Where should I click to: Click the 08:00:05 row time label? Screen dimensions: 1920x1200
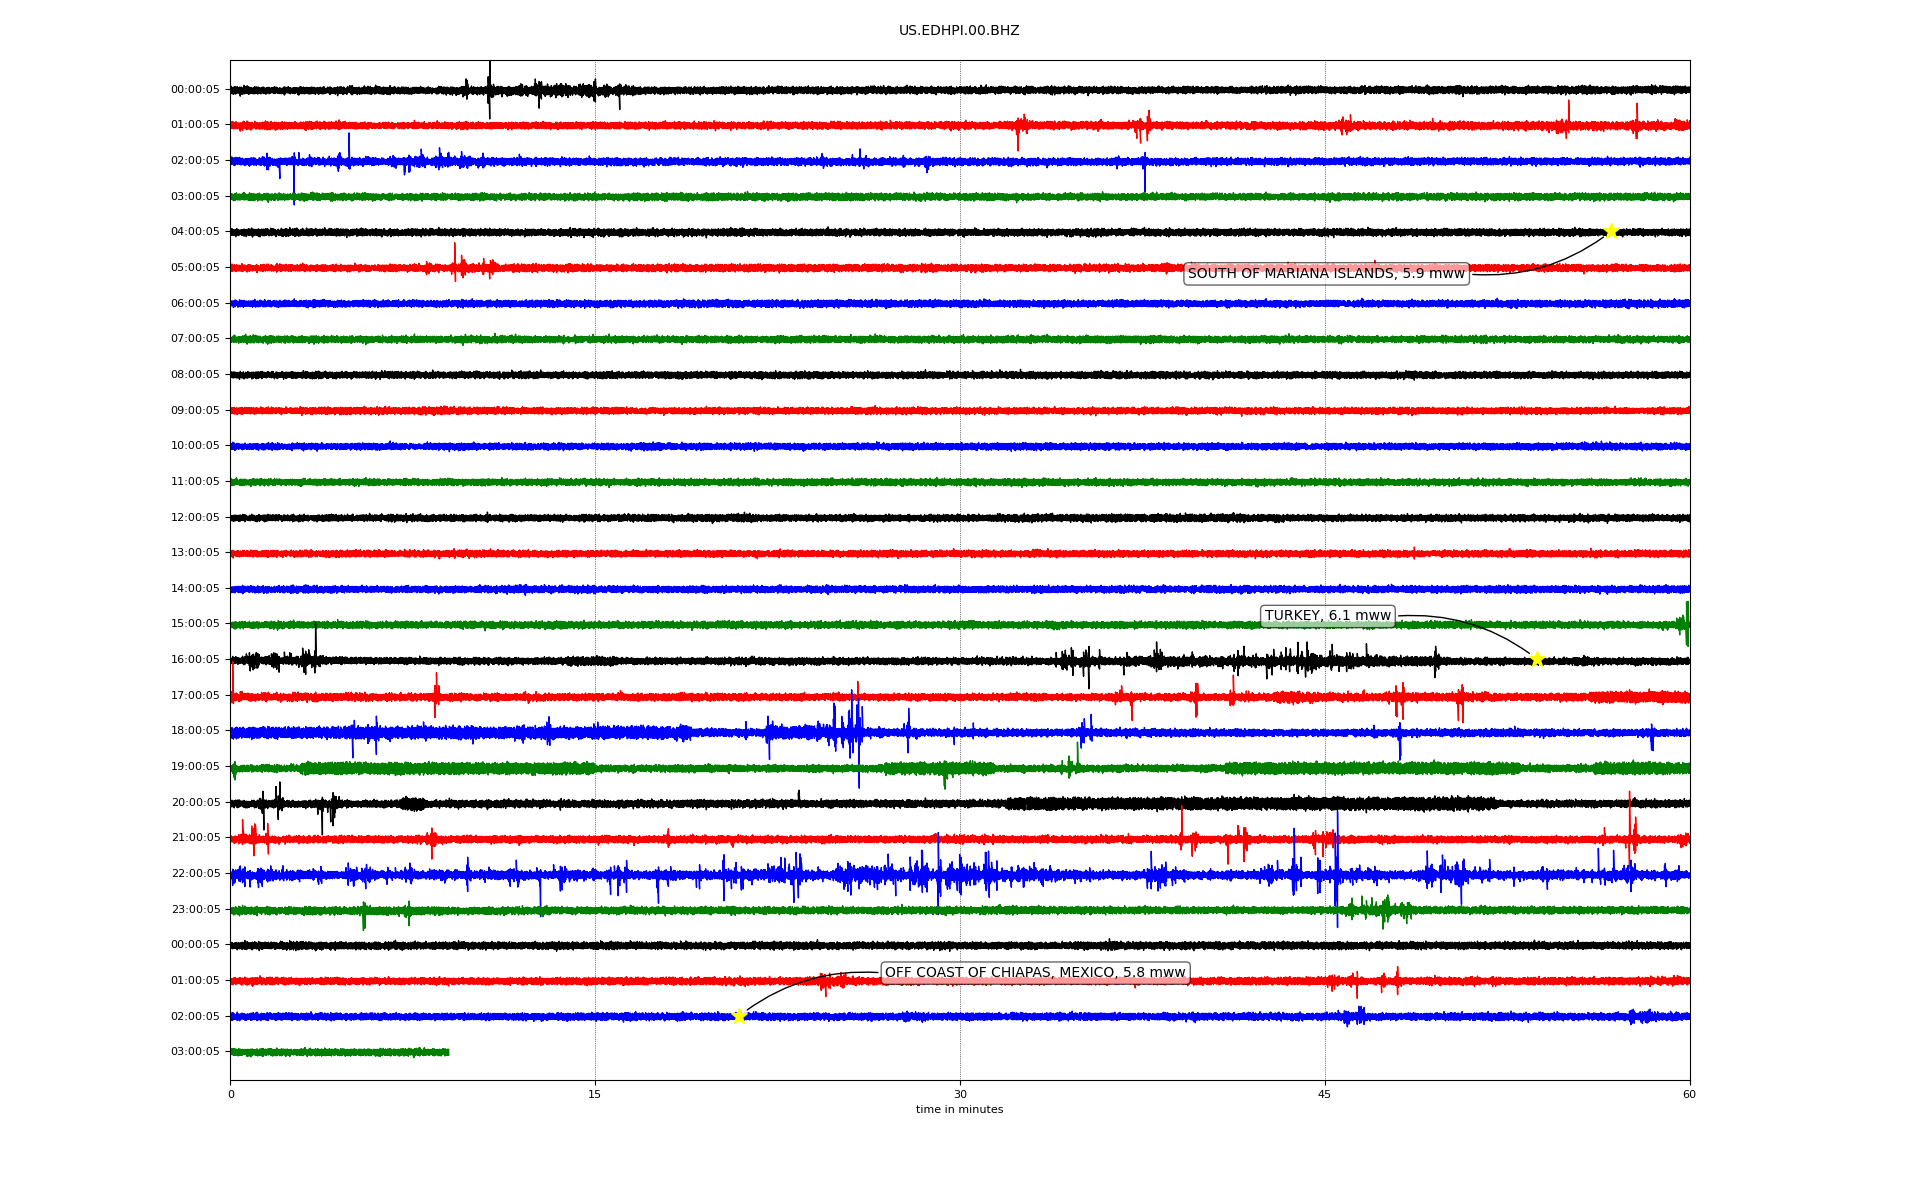tap(195, 375)
